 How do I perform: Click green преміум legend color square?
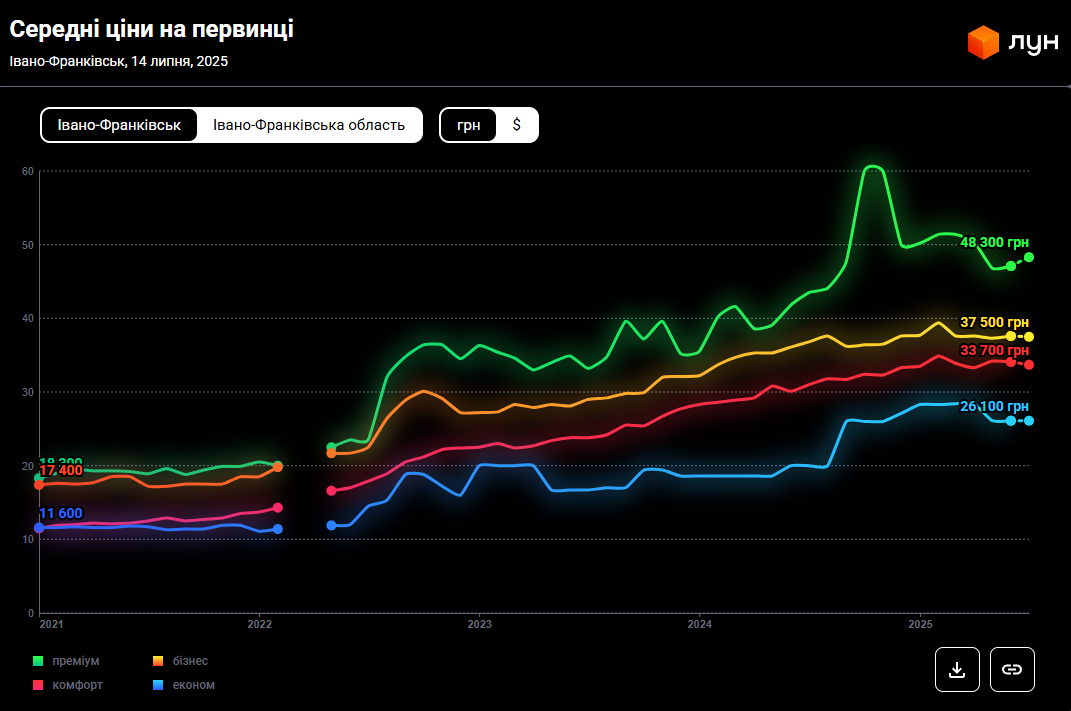tap(38, 661)
